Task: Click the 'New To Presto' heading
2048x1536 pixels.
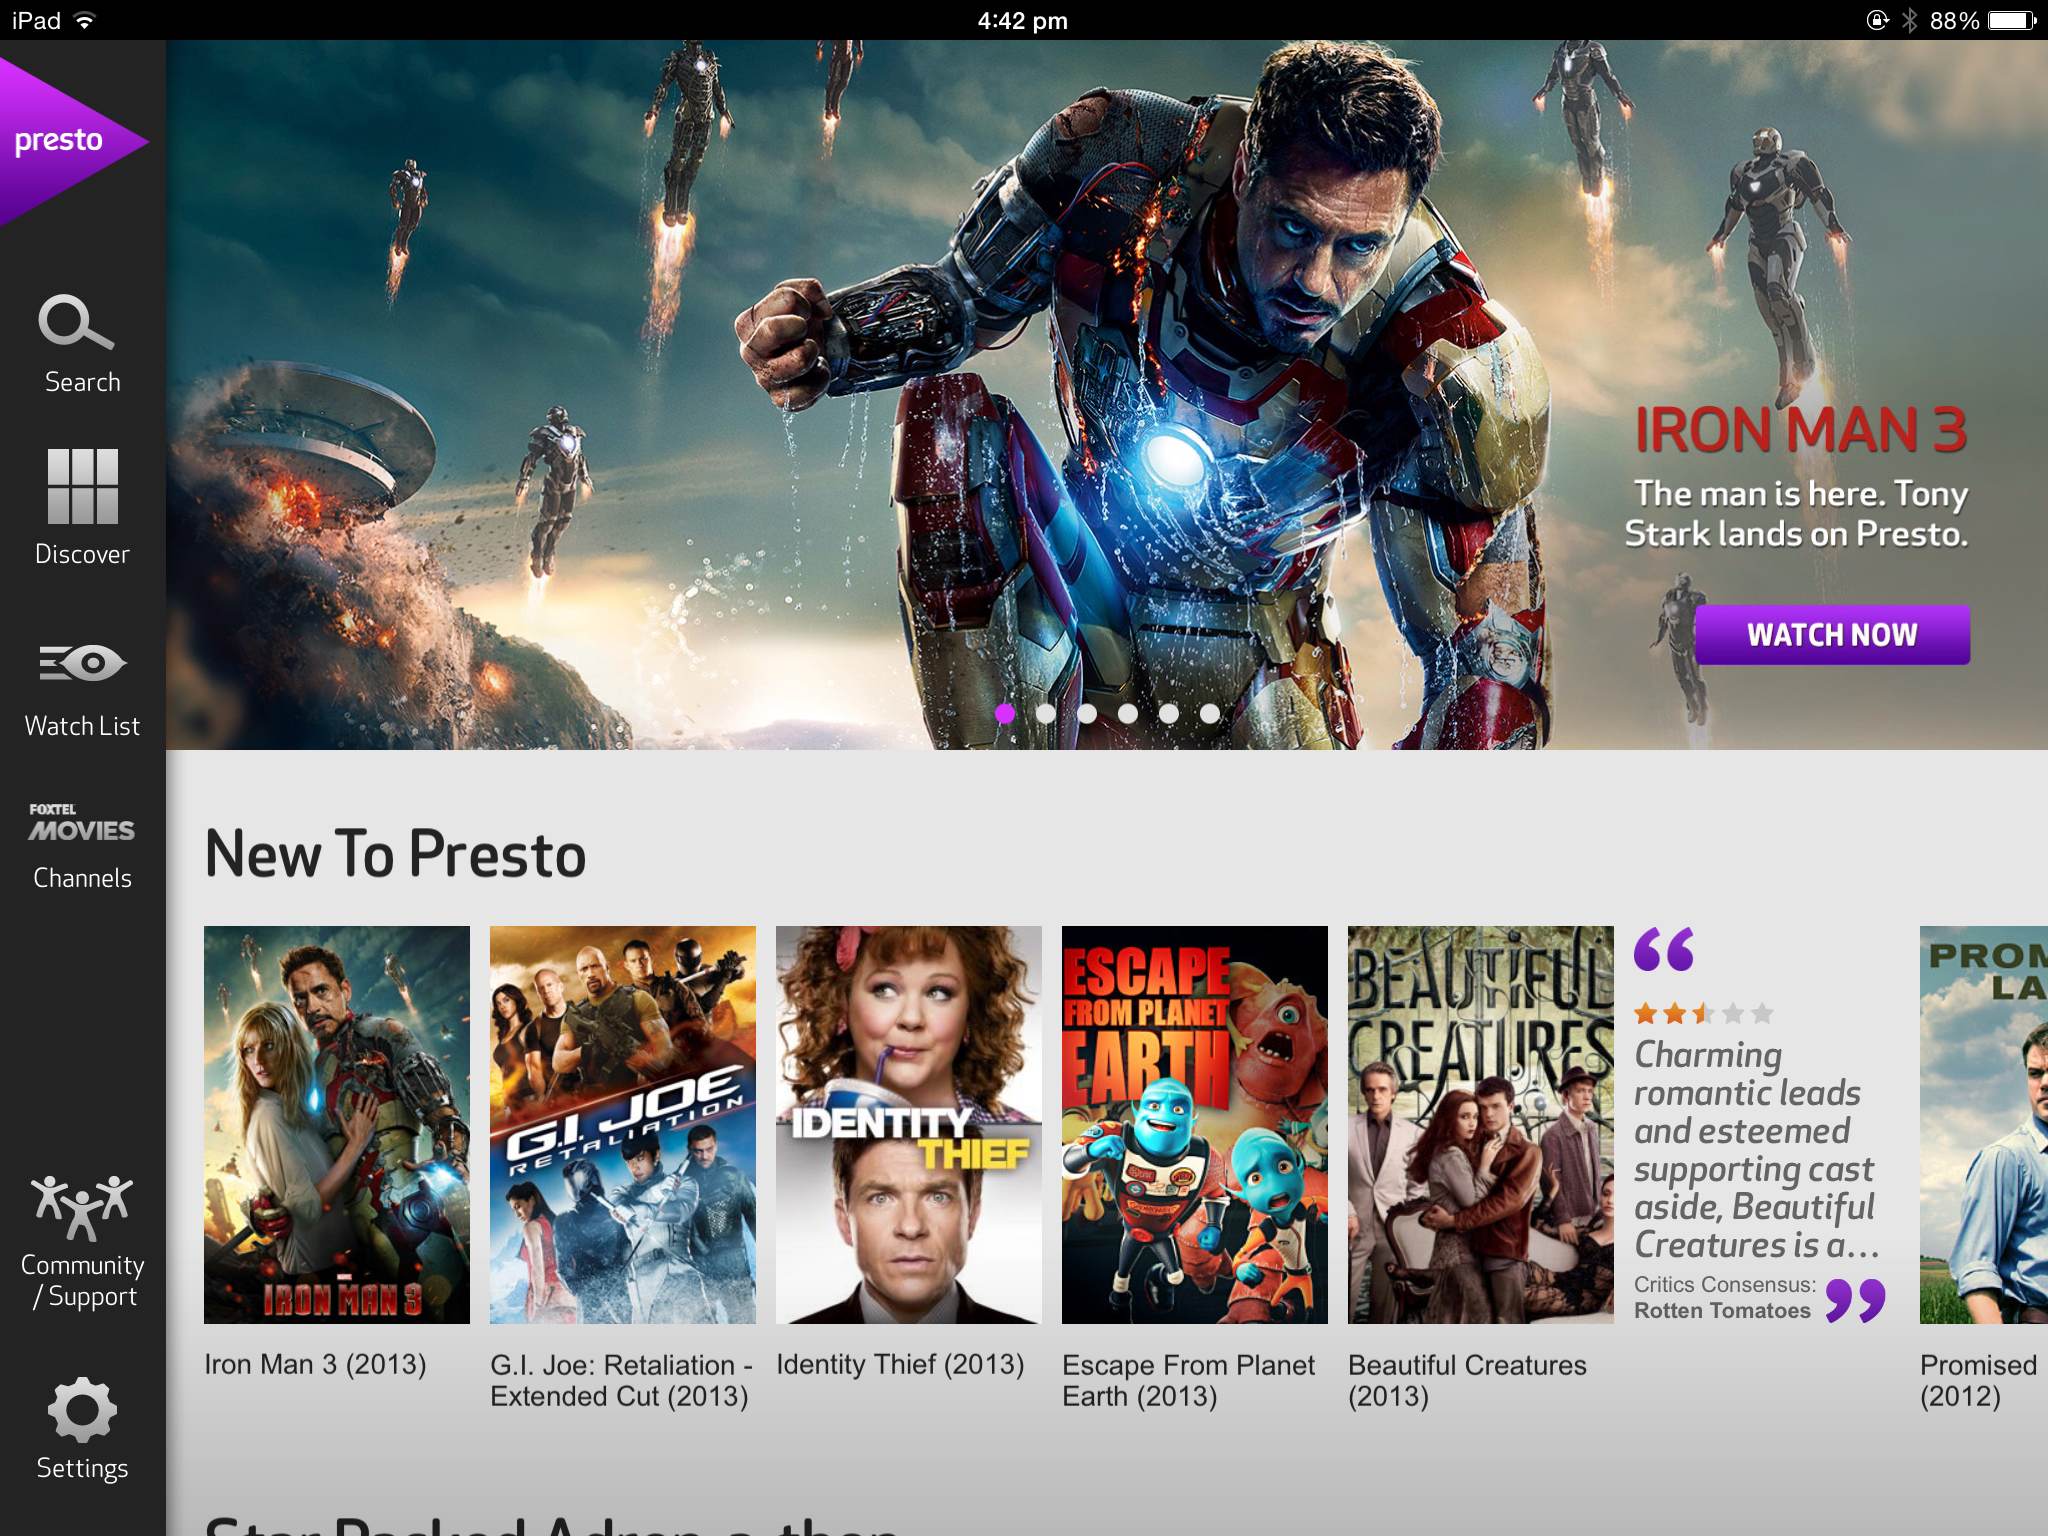Action: (395, 855)
